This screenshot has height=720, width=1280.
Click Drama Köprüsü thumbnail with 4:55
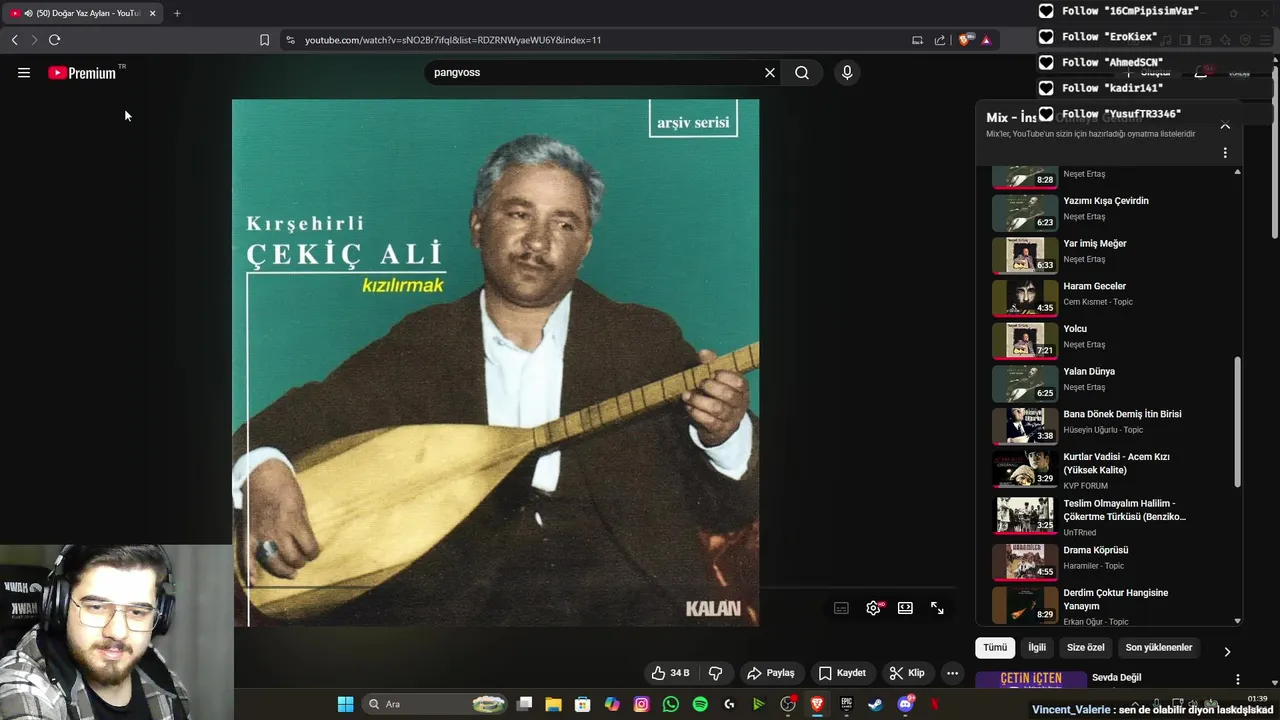(1025, 562)
